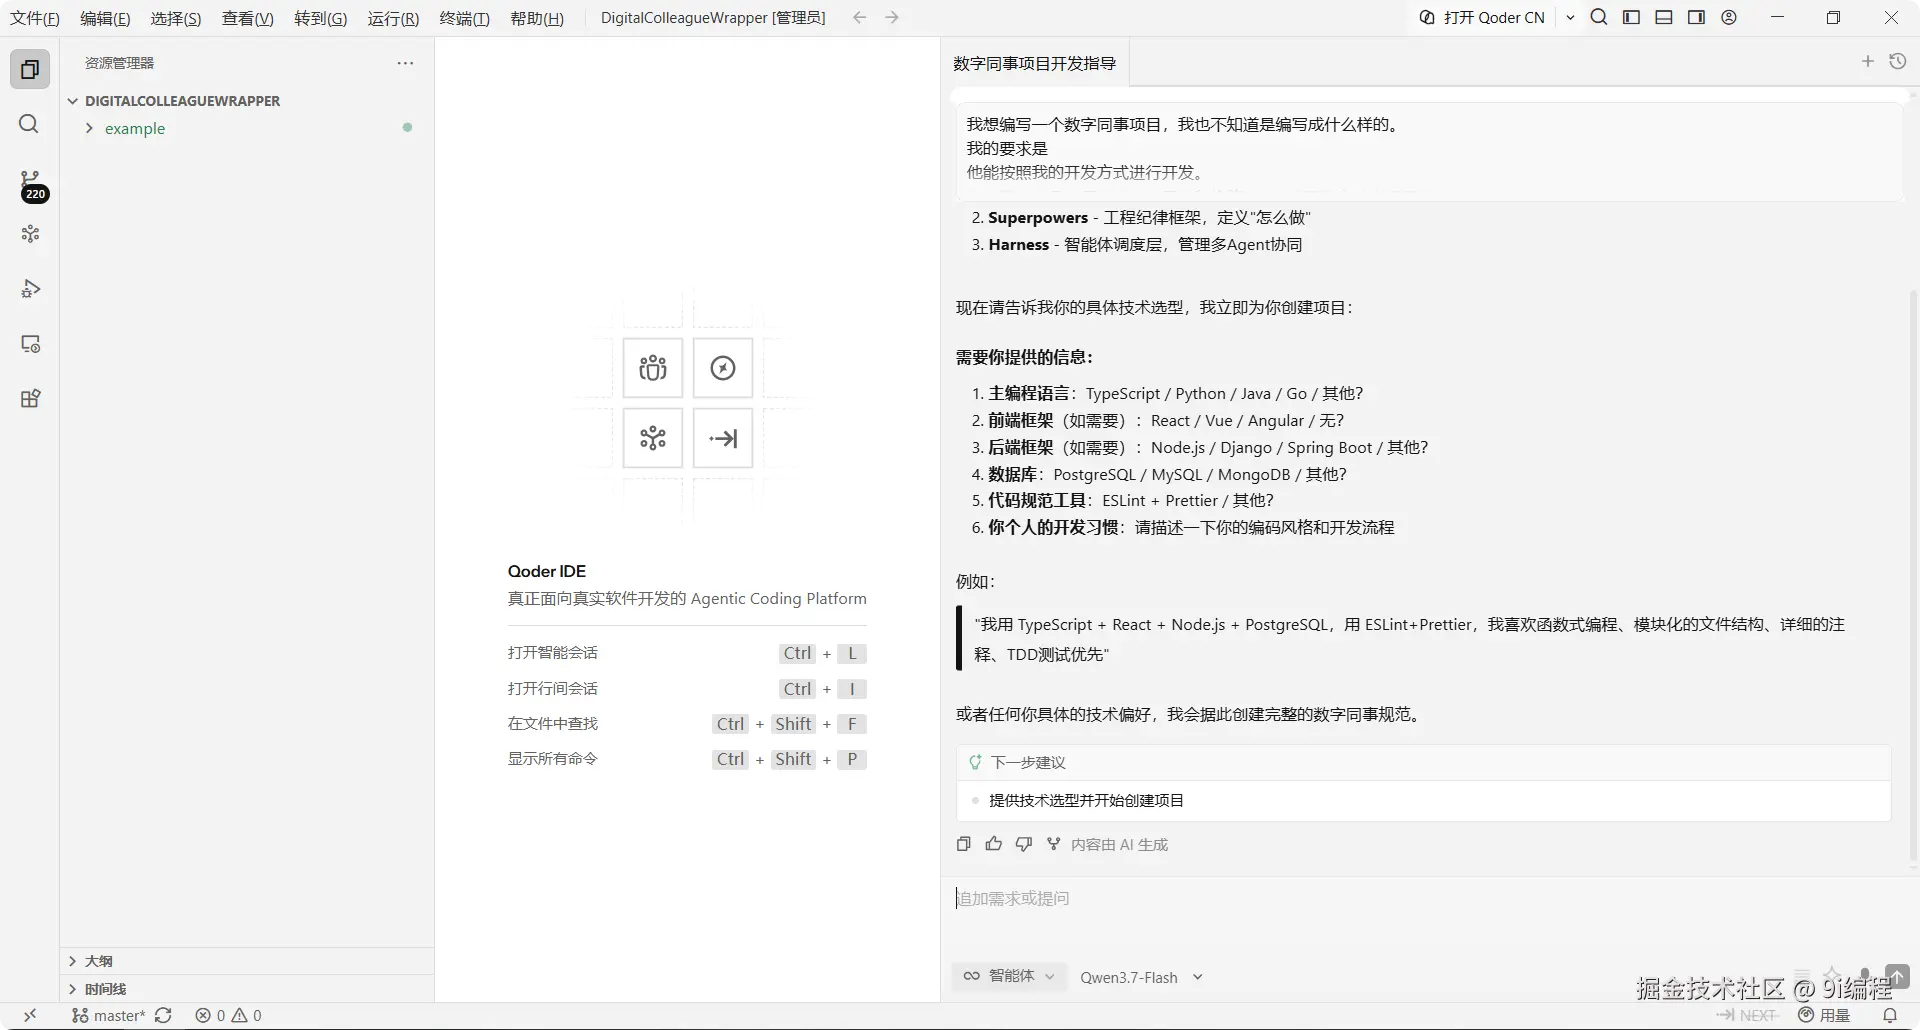Toggle the secondary sidebar layout icon

pos(1696,17)
